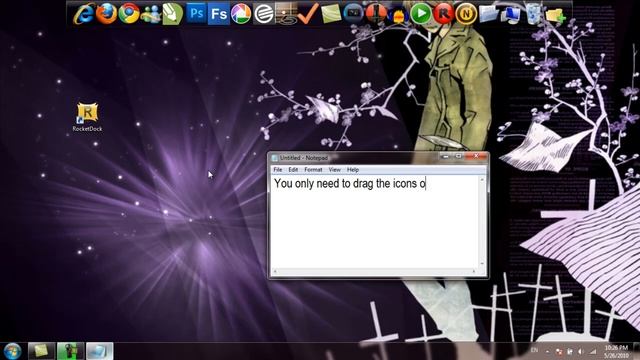Open the dark screen-shaped dock icon
Screen dimensions: 640x360
click(x=353, y=13)
